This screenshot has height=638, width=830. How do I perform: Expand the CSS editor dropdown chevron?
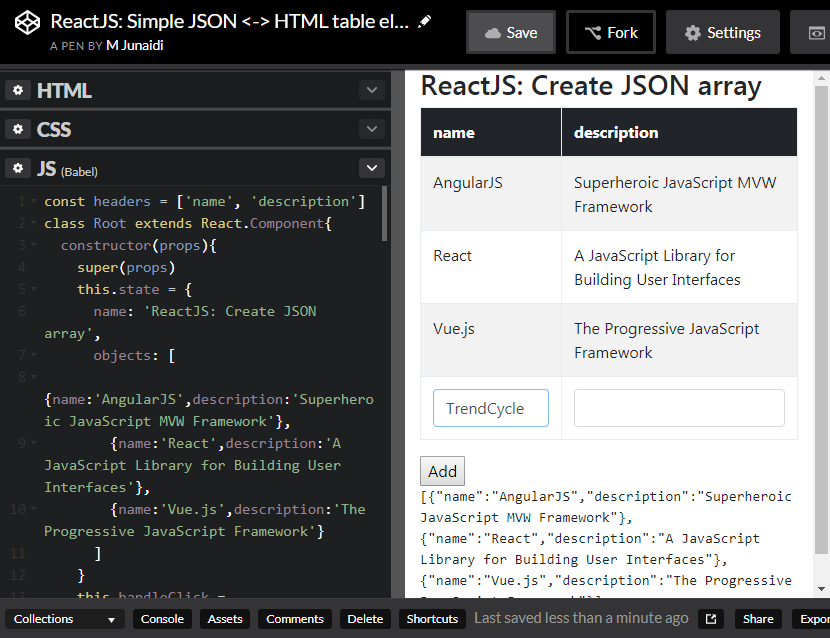pyautogui.click(x=372, y=129)
